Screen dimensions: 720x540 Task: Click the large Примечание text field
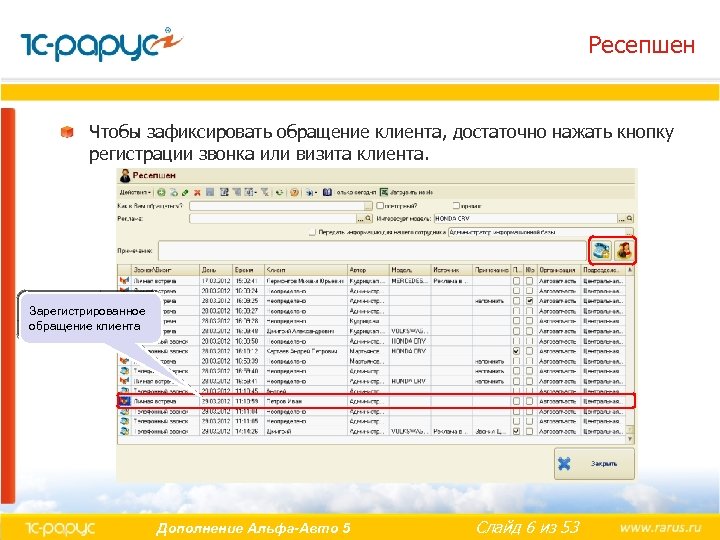click(372, 251)
